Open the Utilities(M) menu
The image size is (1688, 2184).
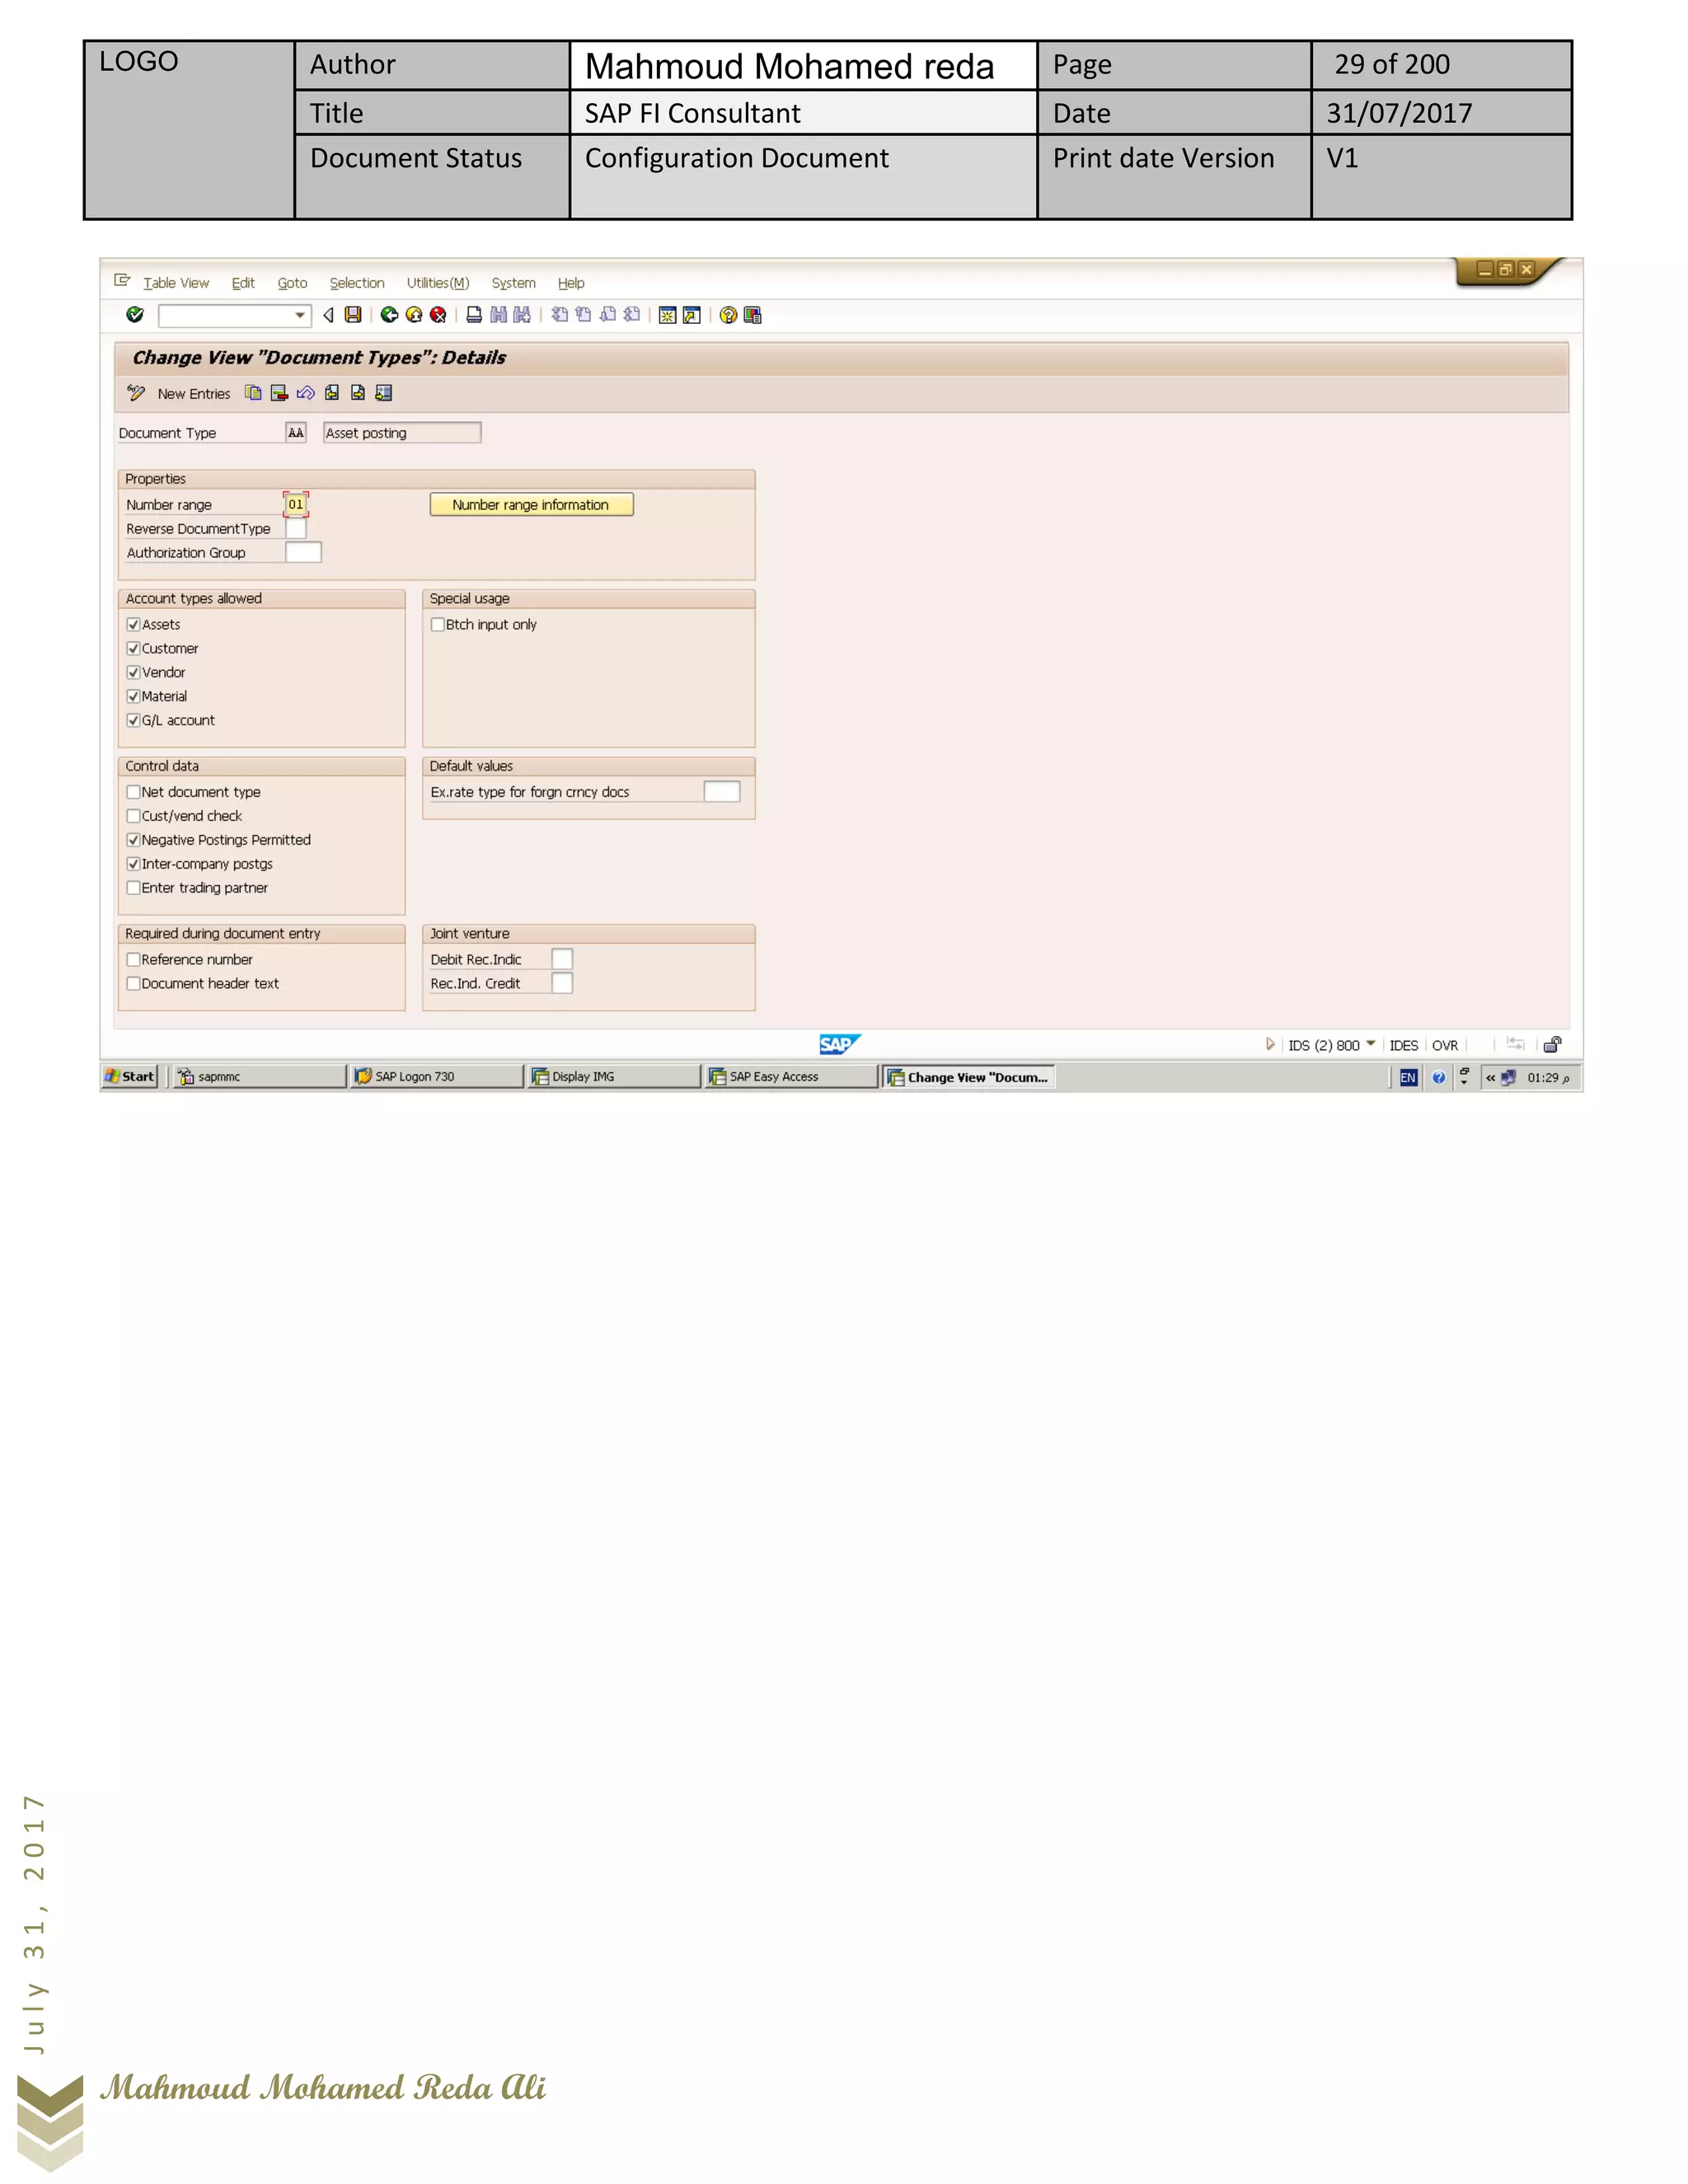click(438, 283)
